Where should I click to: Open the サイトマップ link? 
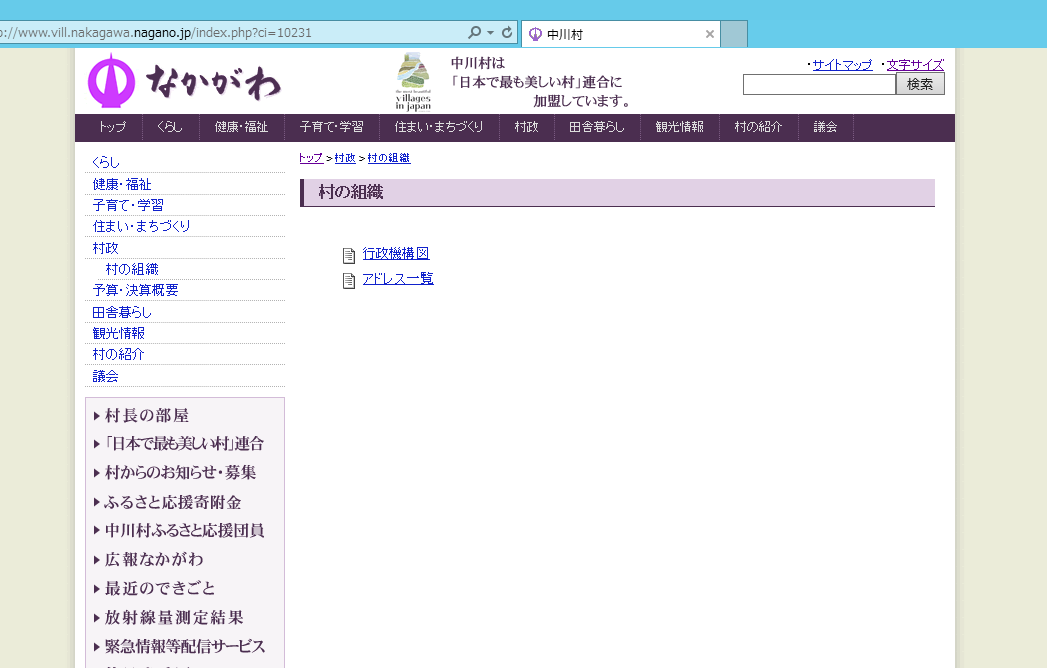coord(842,65)
